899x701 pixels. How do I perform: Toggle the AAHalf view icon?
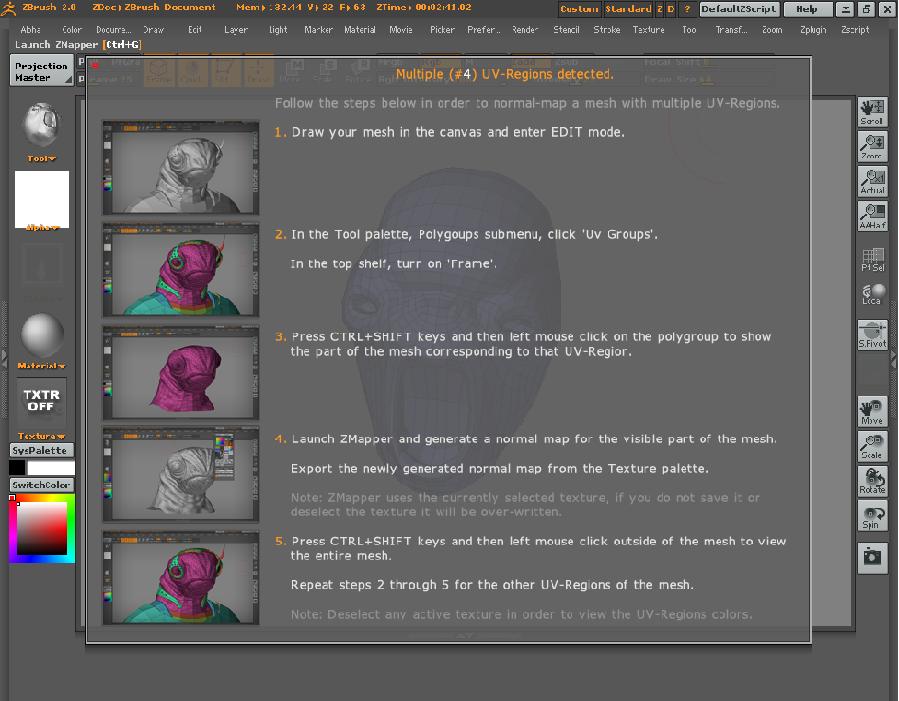(x=872, y=216)
